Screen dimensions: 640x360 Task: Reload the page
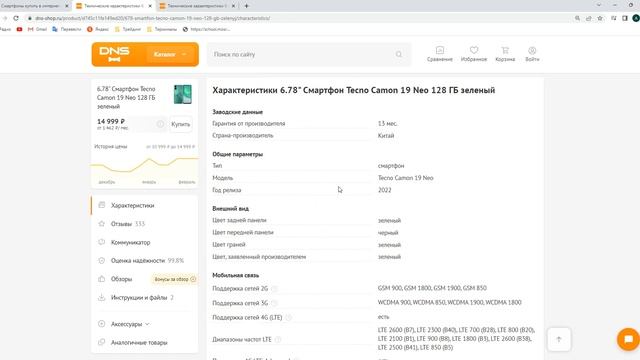point(16,18)
